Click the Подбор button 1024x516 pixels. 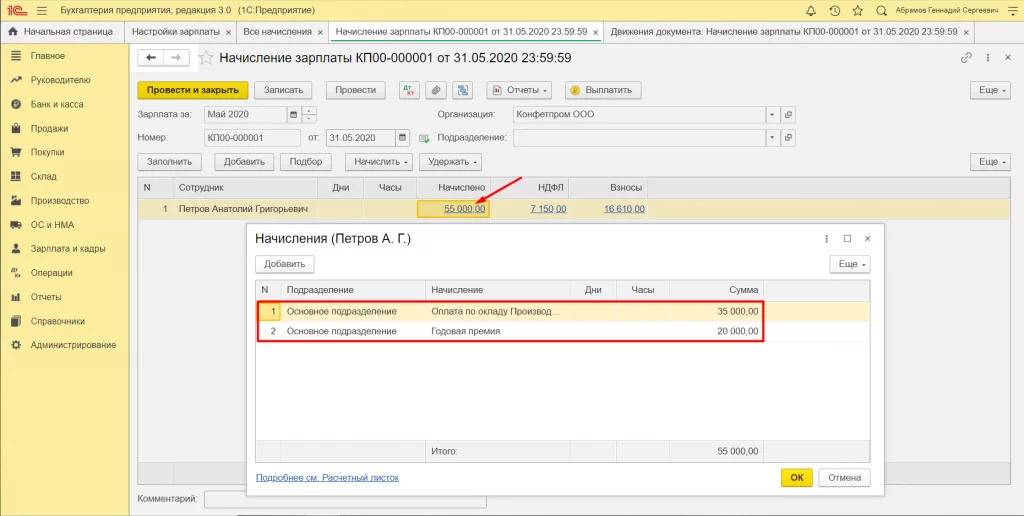click(306, 162)
